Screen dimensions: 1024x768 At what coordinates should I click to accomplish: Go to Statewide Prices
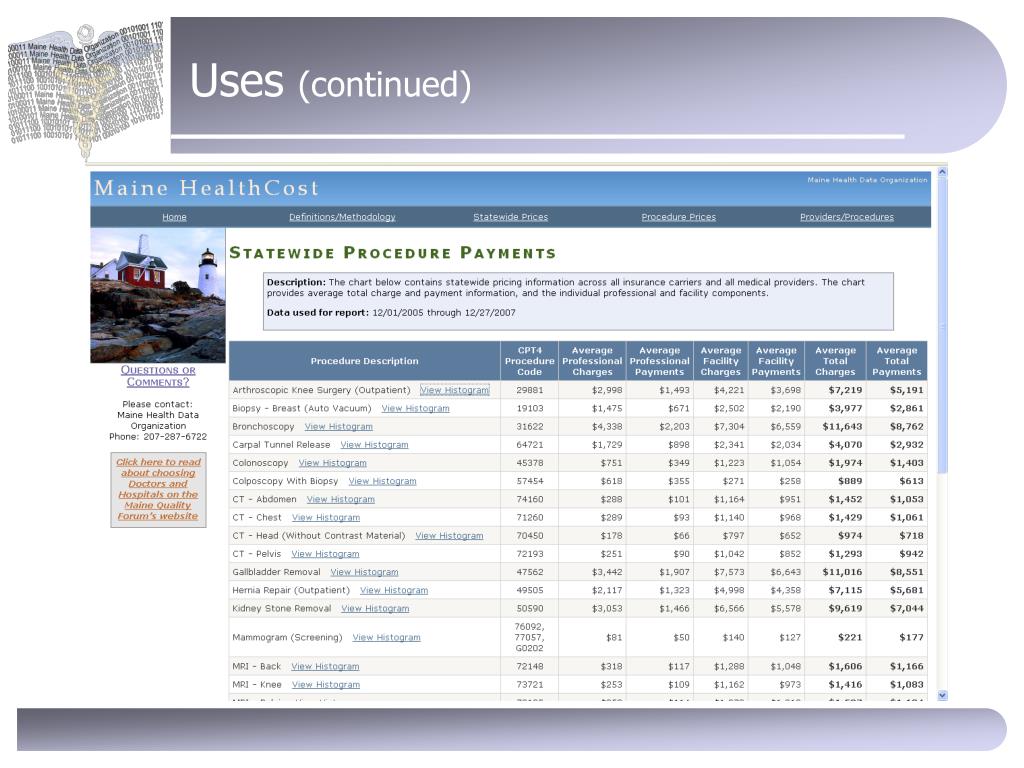coord(511,217)
